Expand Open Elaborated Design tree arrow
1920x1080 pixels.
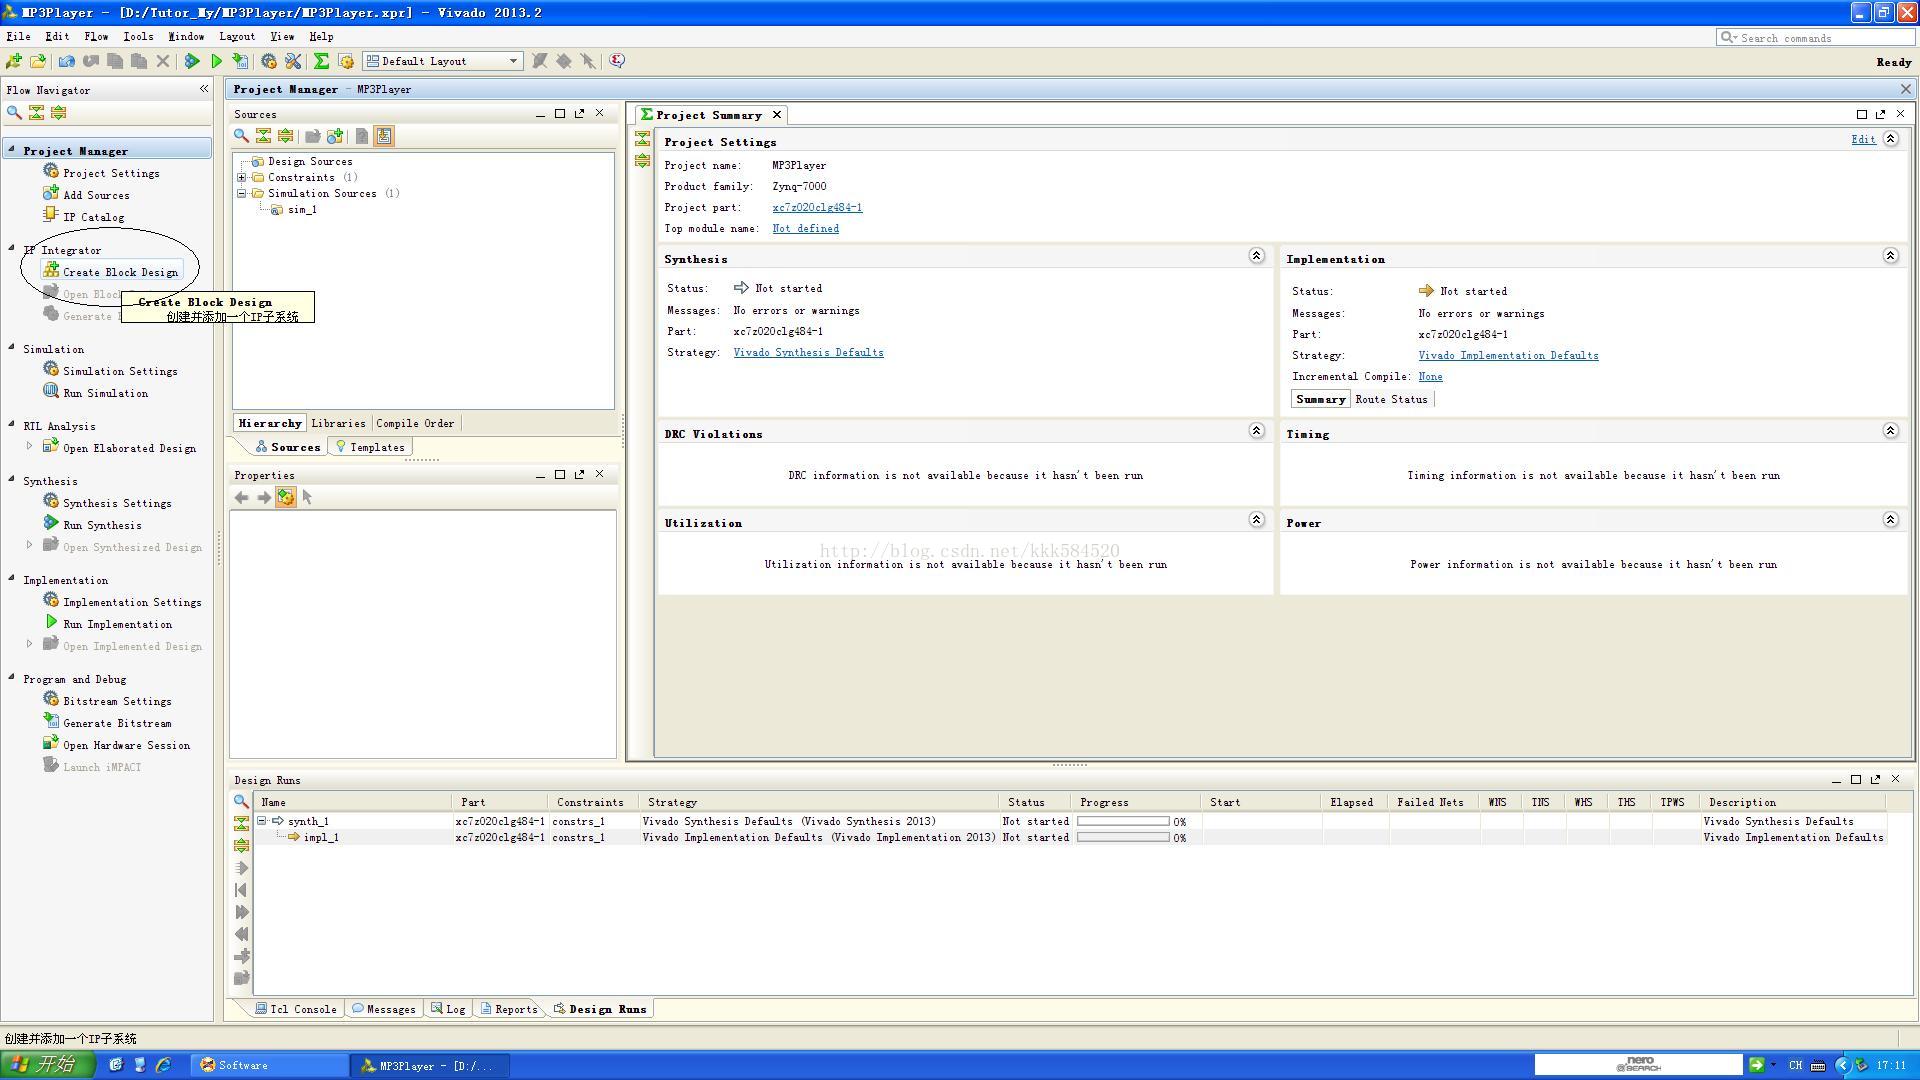pos(29,446)
